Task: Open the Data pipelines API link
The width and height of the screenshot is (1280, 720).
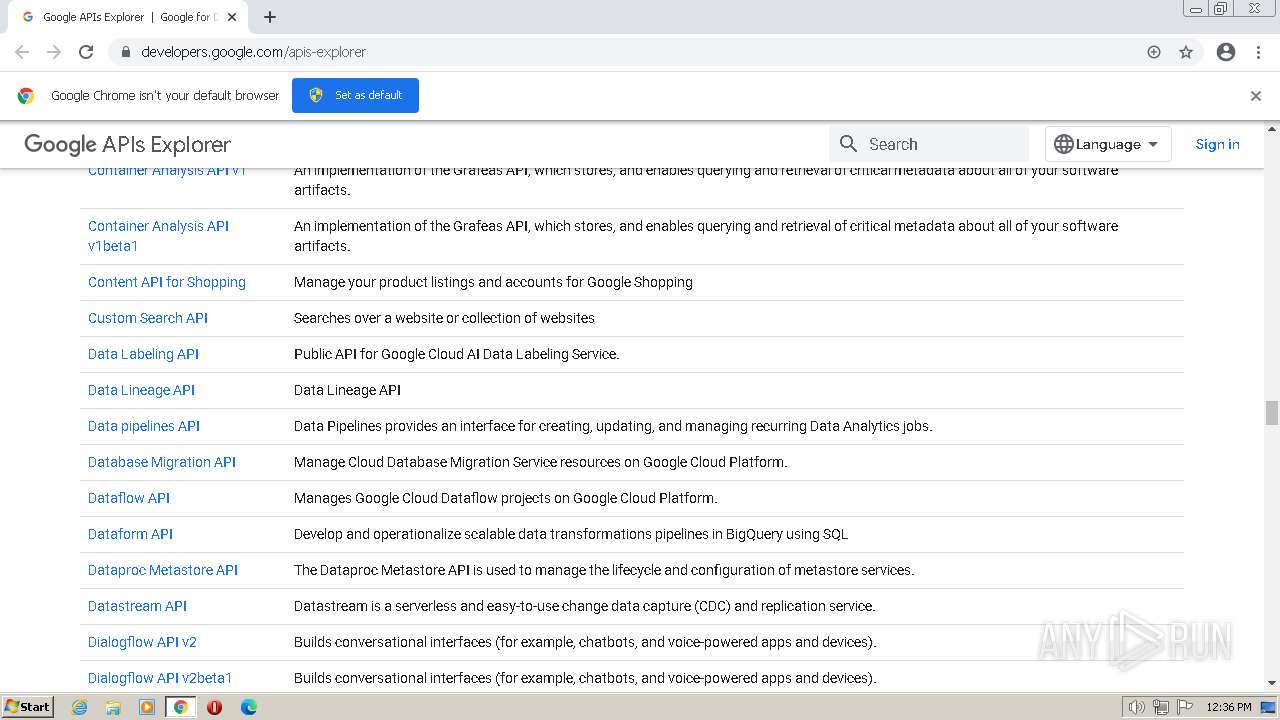Action: [144, 426]
